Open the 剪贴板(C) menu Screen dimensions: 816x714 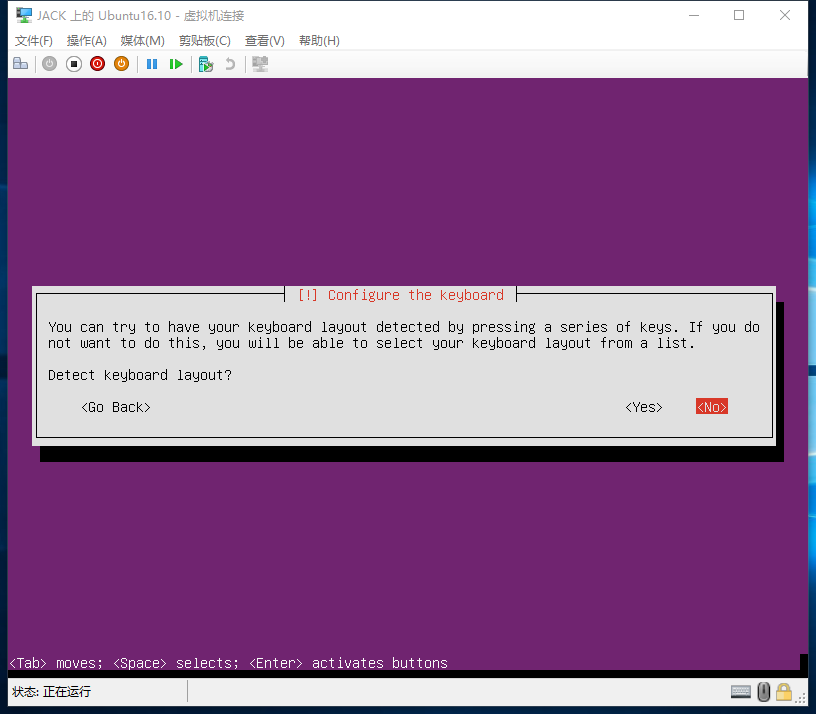205,41
